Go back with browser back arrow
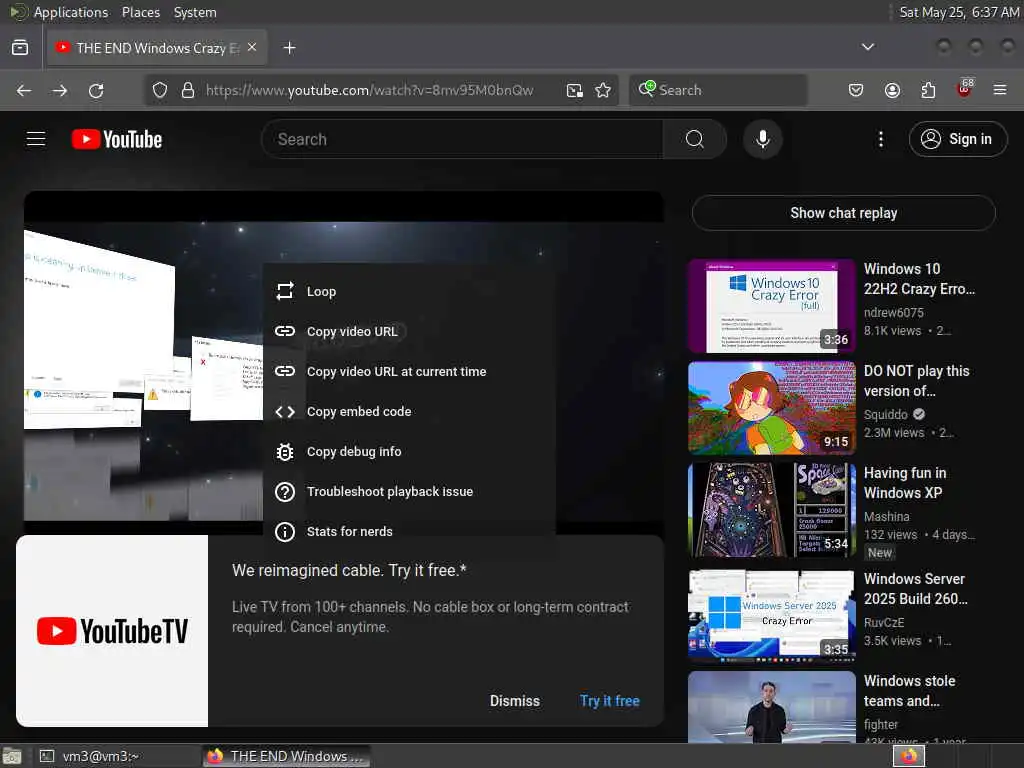 coord(24,90)
